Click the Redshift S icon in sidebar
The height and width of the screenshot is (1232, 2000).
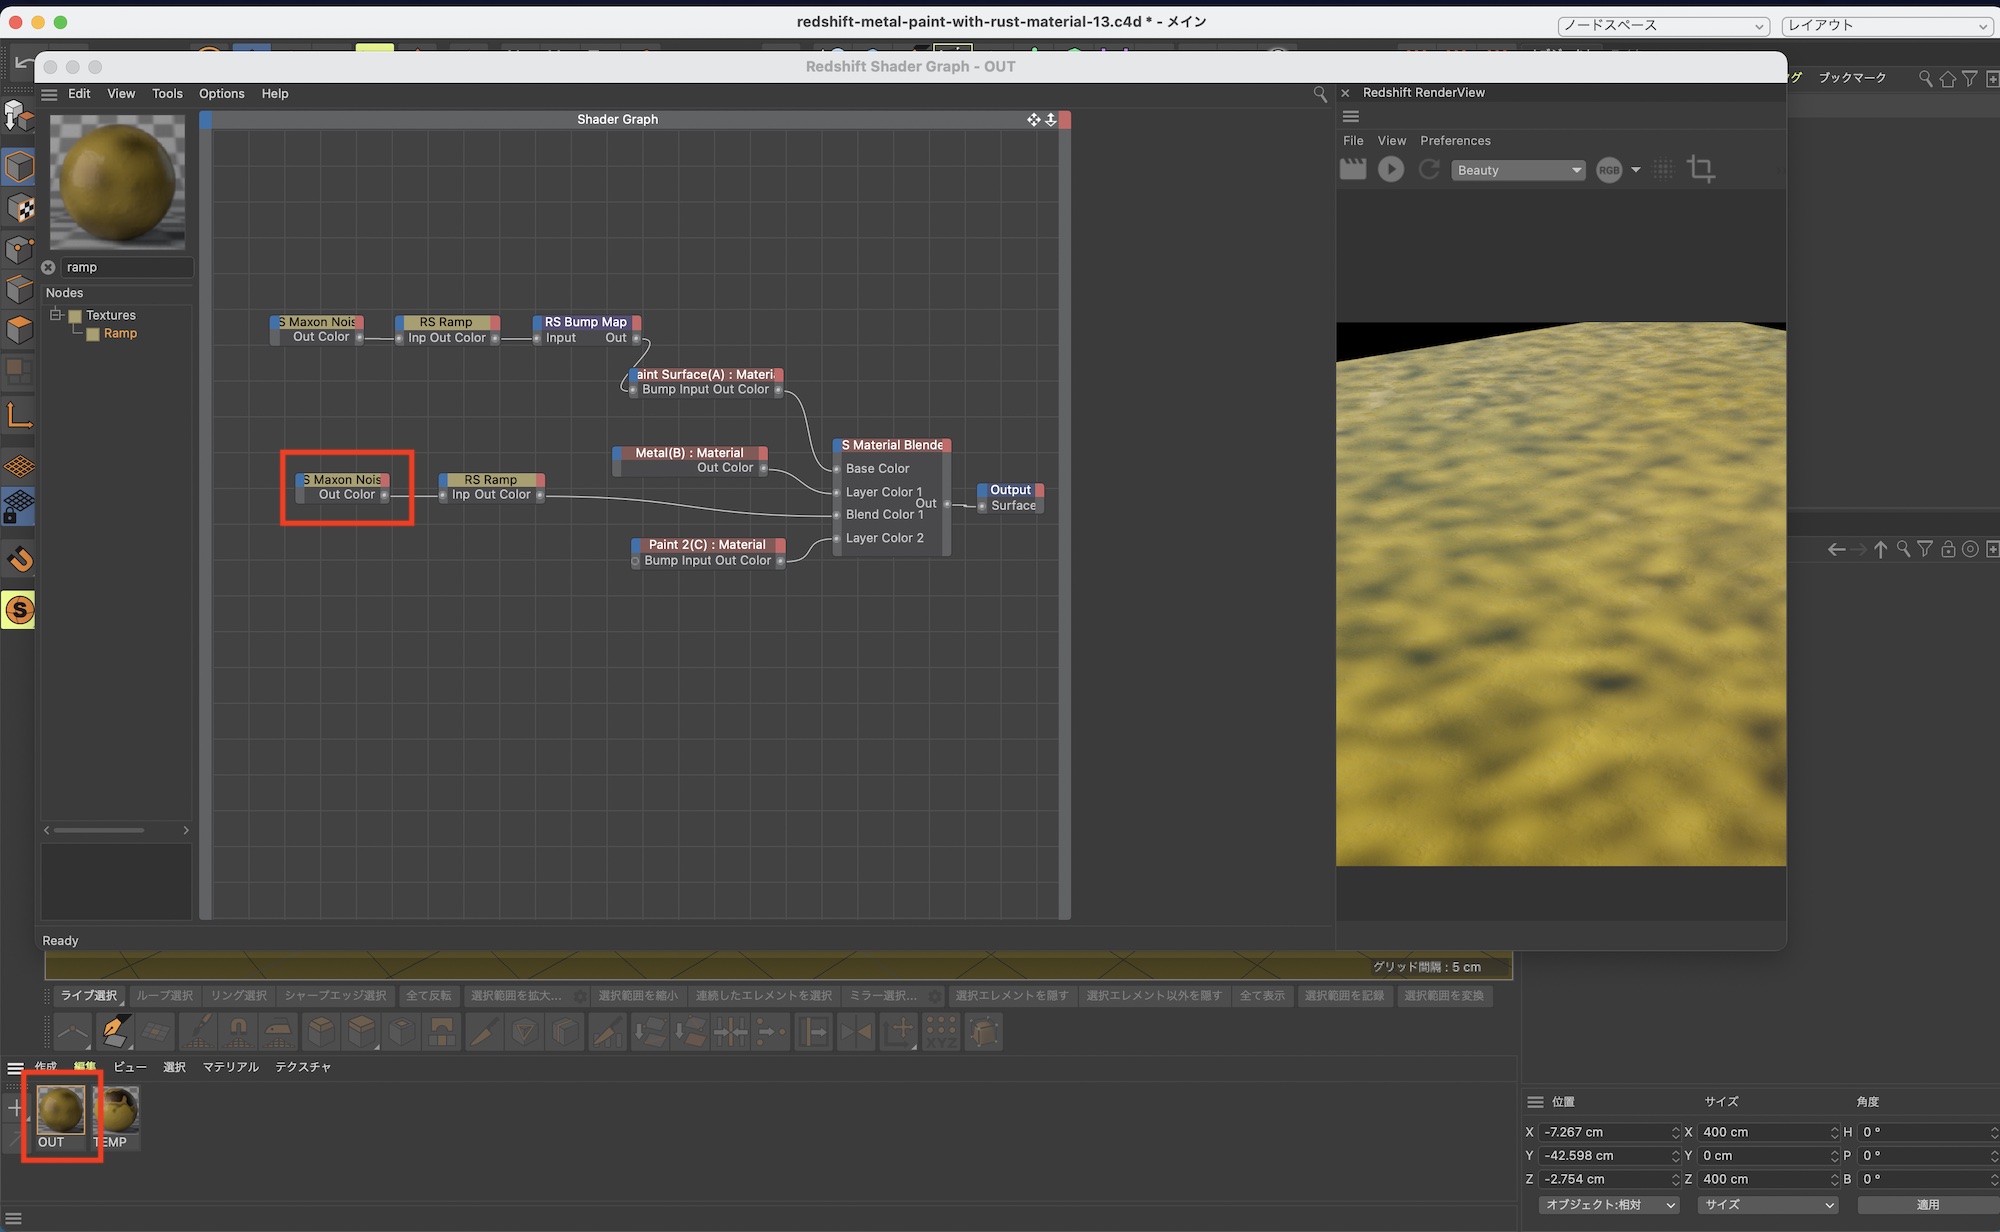point(19,610)
